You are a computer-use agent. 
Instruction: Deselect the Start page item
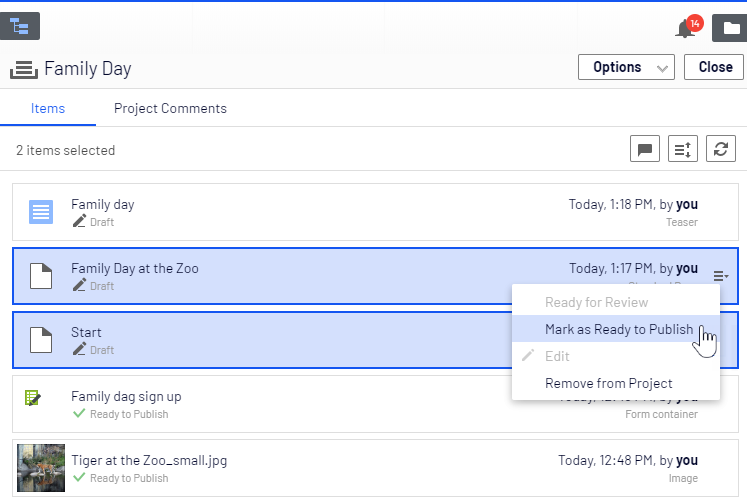tap(250, 340)
